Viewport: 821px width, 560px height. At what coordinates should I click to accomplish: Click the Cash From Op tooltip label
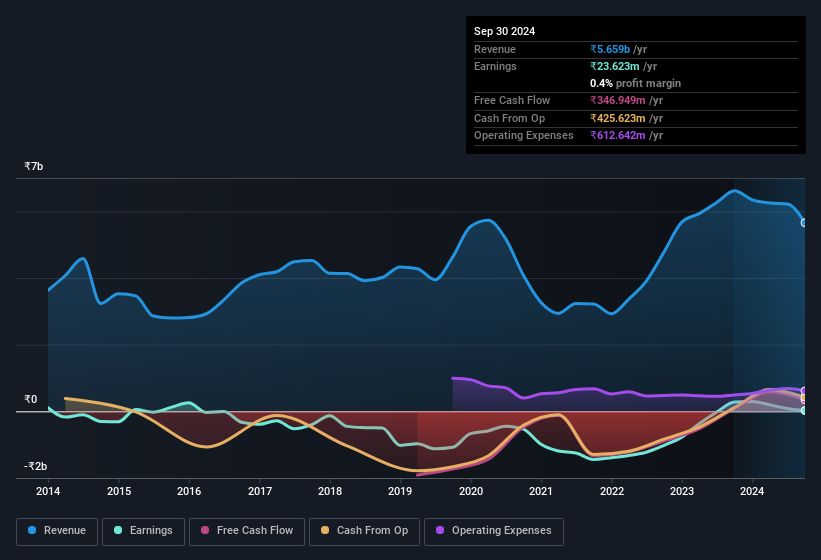coord(509,118)
